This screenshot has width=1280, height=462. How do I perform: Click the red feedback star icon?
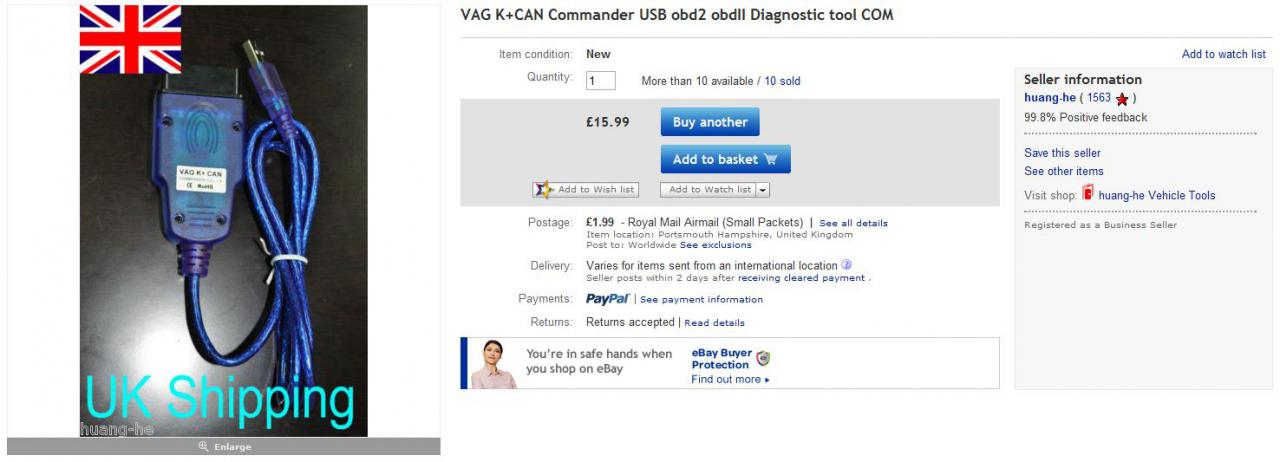1122,99
